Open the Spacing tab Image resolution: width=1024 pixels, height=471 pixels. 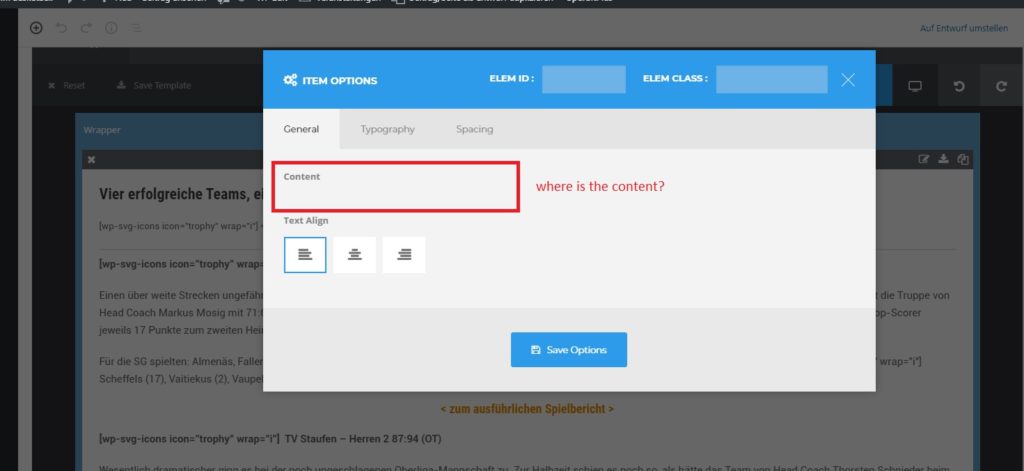474,129
